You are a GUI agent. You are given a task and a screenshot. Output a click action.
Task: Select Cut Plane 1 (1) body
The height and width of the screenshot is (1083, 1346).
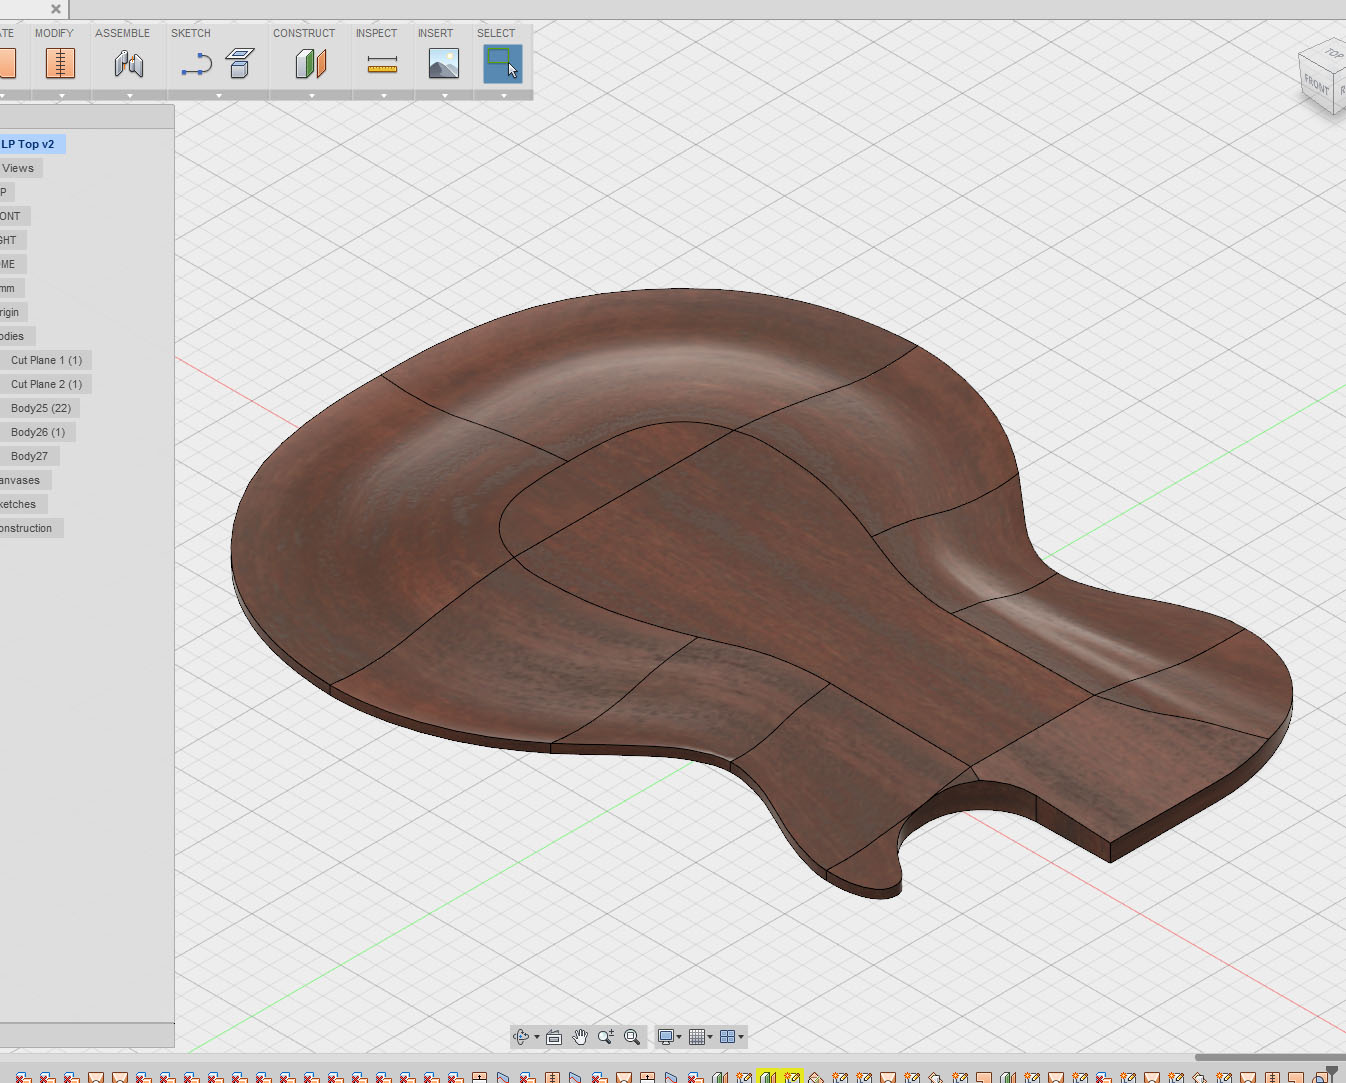[x=46, y=360]
